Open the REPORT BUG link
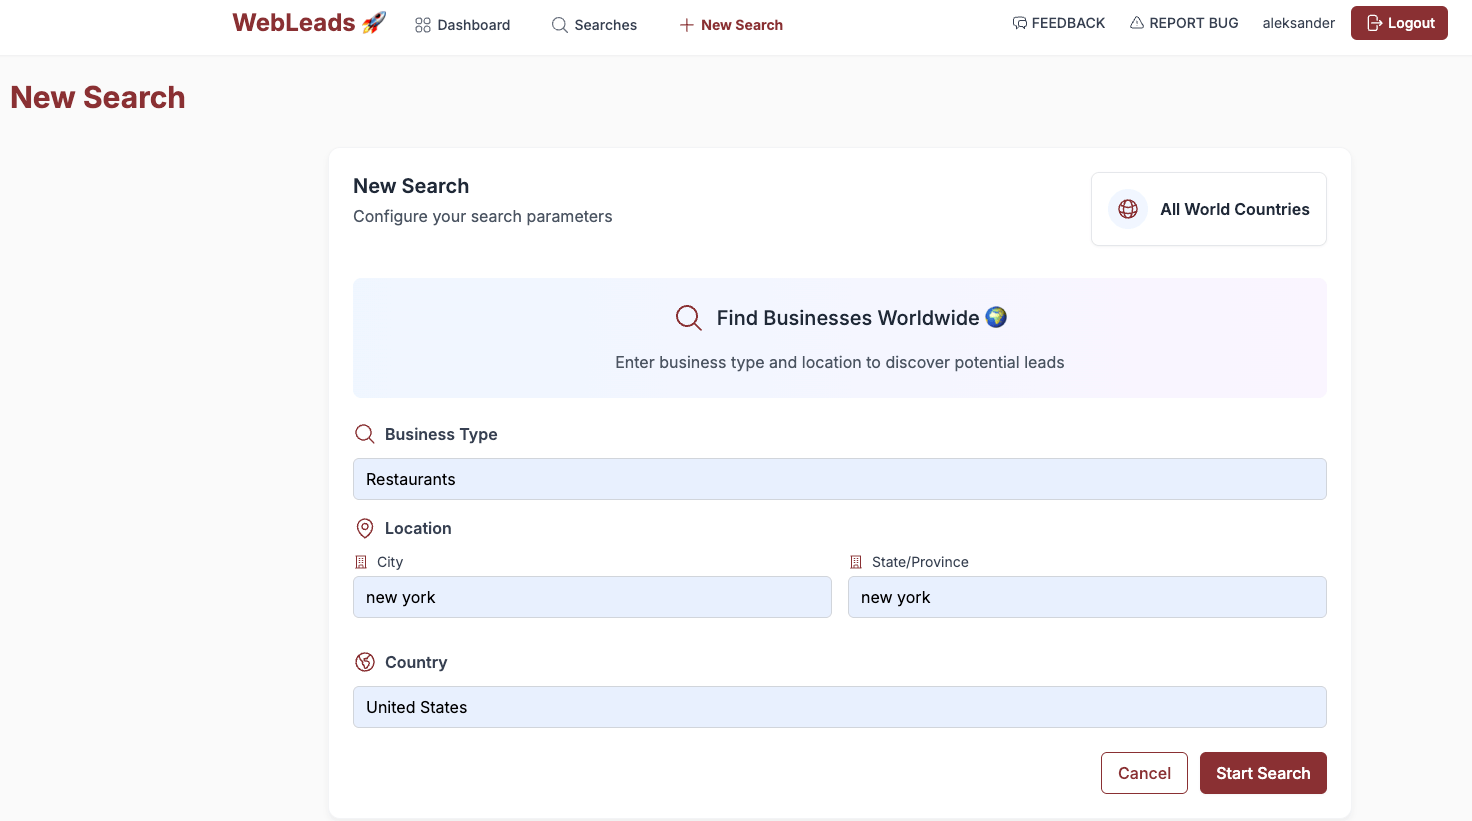 coord(1184,23)
